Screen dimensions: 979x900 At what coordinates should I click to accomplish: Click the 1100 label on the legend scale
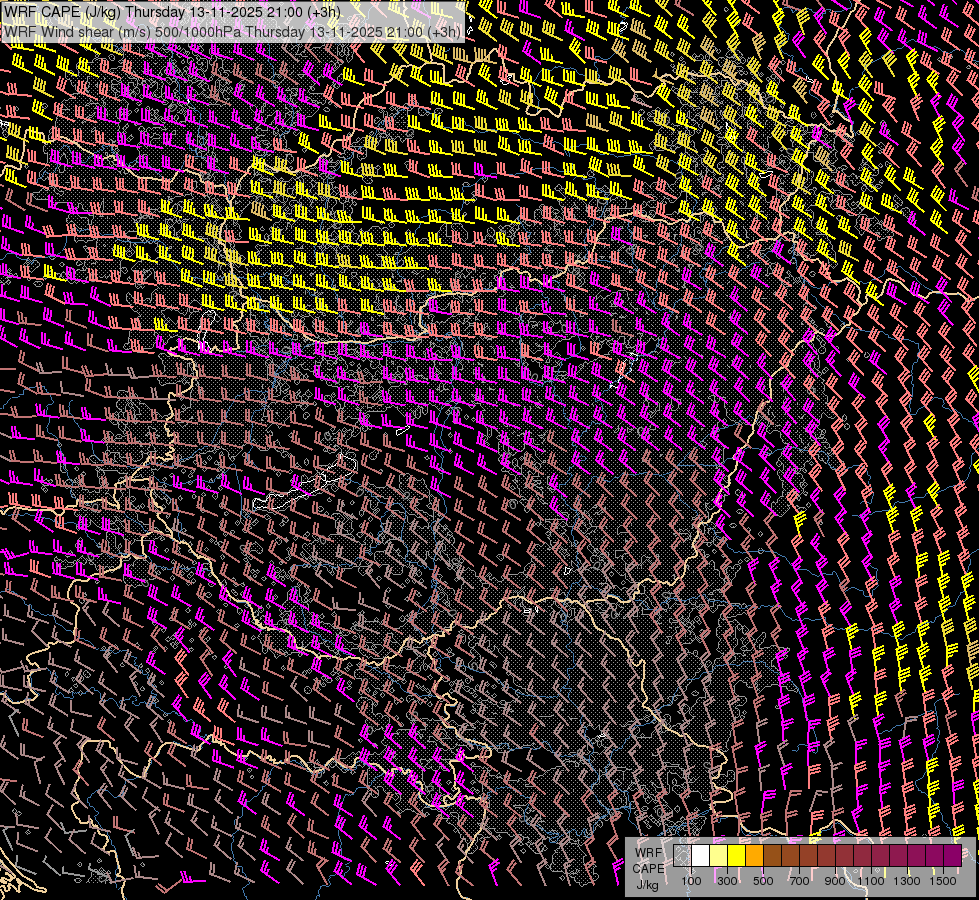pyautogui.click(x=871, y=881)
